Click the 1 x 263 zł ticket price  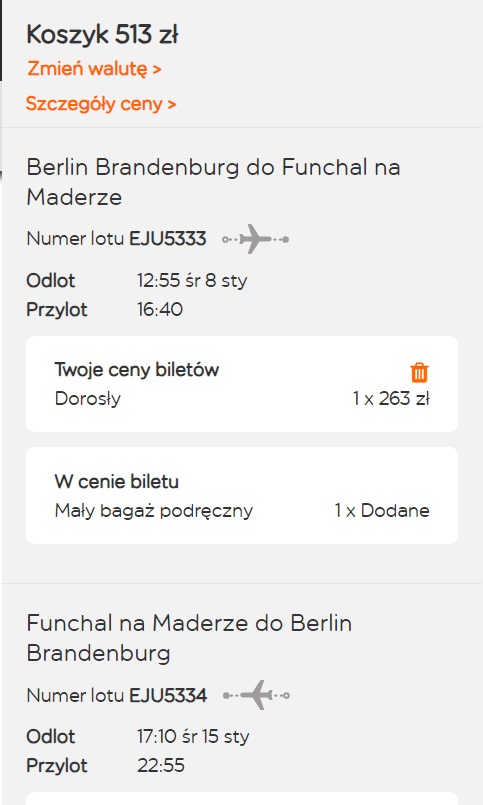pos(391,398)
